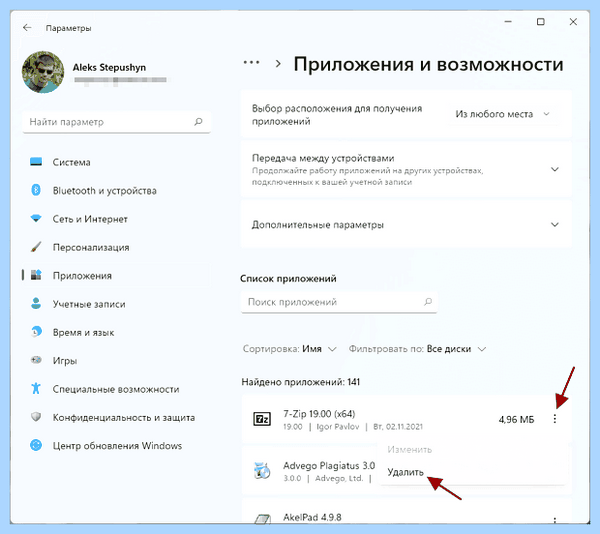The width and height of the screenshot is (600, 534).
Task: Click the three-dot menu for 7-Zip
Action: 554,419
